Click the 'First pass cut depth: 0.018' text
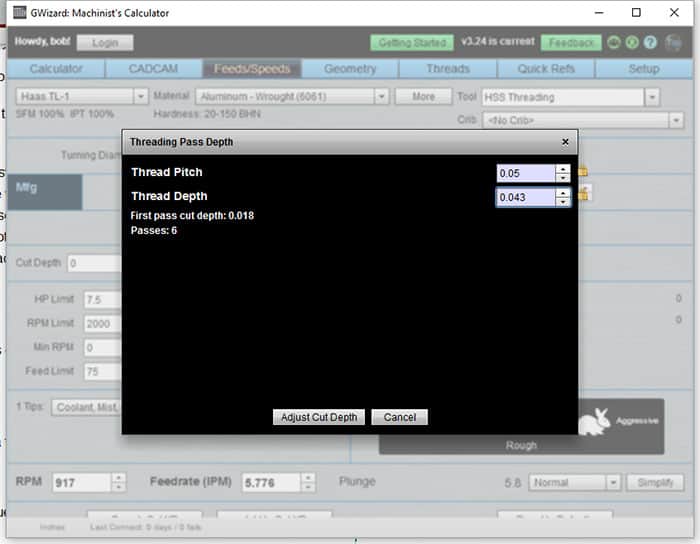The image size is (700, 544). (x=192, y=216)
